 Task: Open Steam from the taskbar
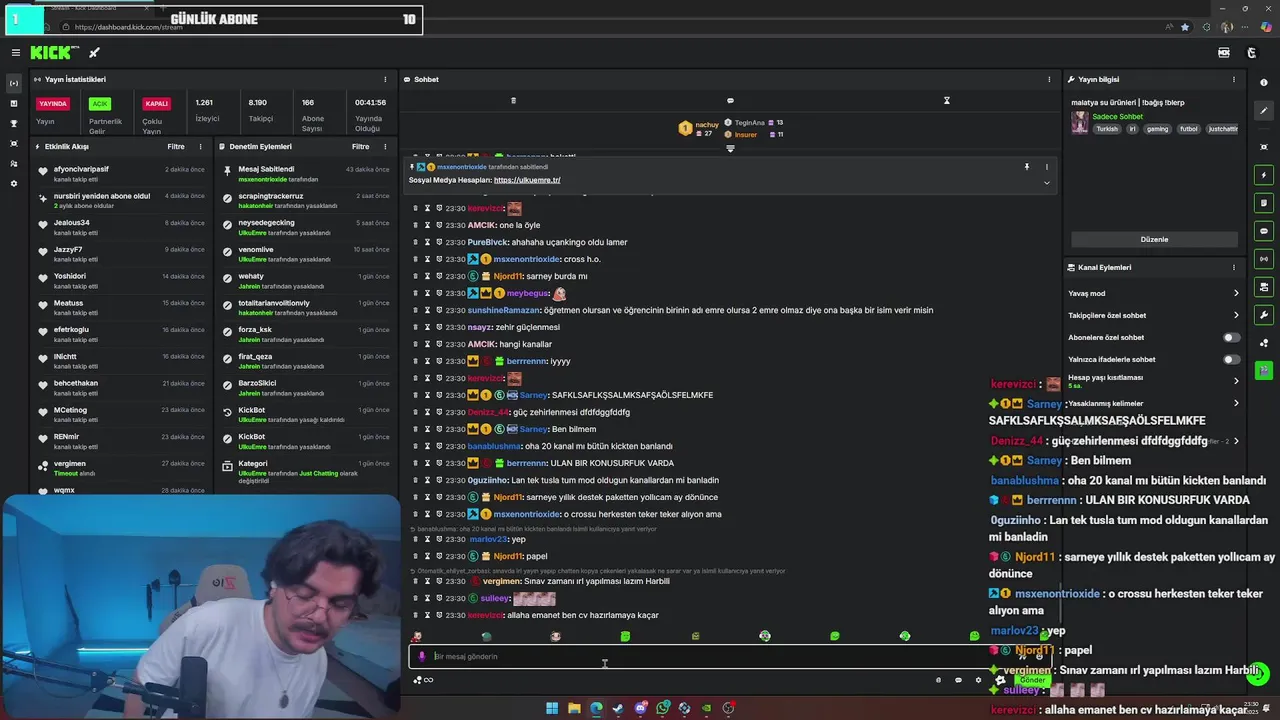618,708
